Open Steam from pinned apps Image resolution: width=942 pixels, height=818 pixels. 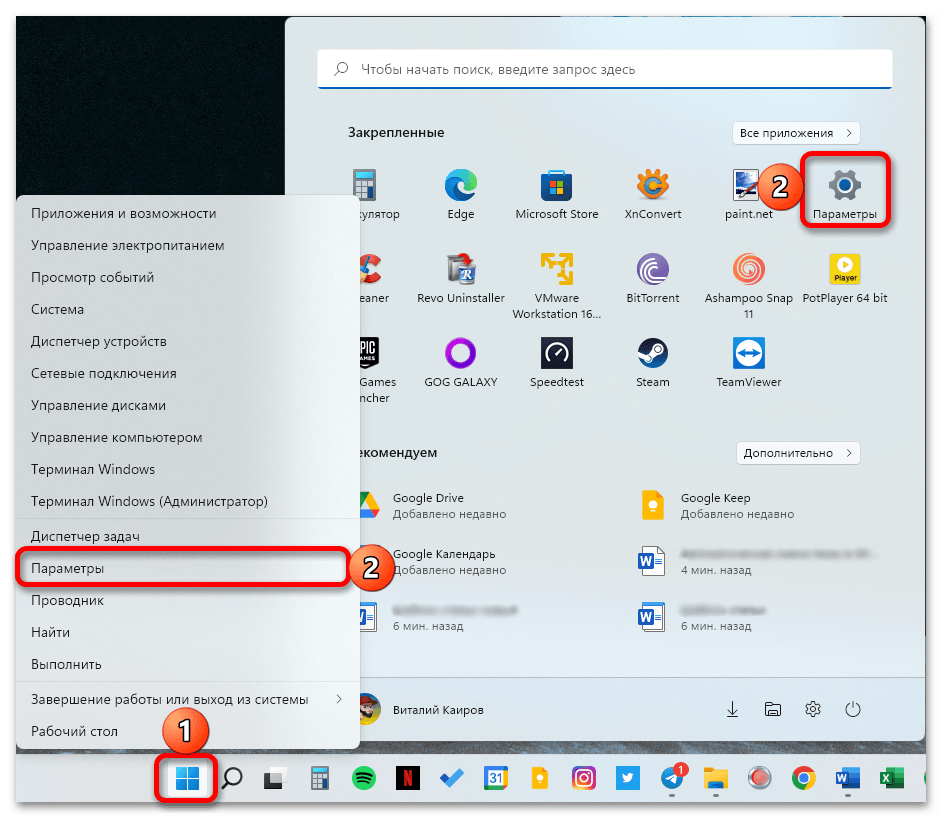pyautogui.click(x=652, y=363)
